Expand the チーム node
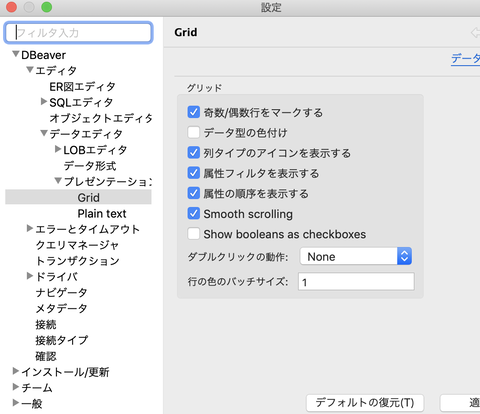480x414 pixels. pyautogui.click(x=15, y=387)
